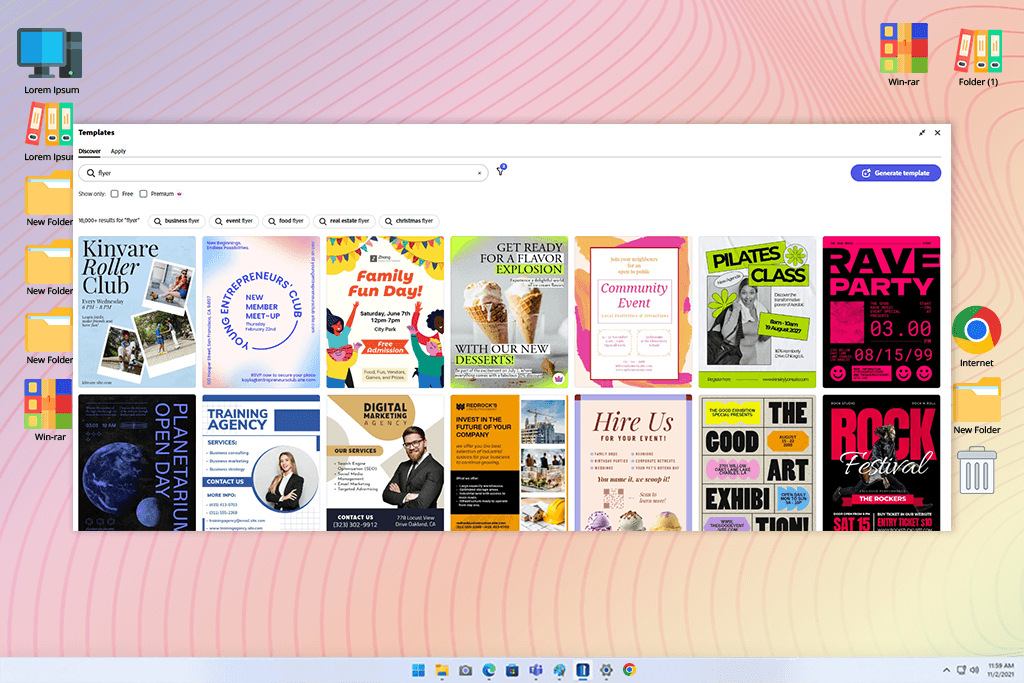Image resolution: width=1024 pixels, height=683 pixels.
Task: Open the Recycle Bin on the desktop
Action: (976, 470)
